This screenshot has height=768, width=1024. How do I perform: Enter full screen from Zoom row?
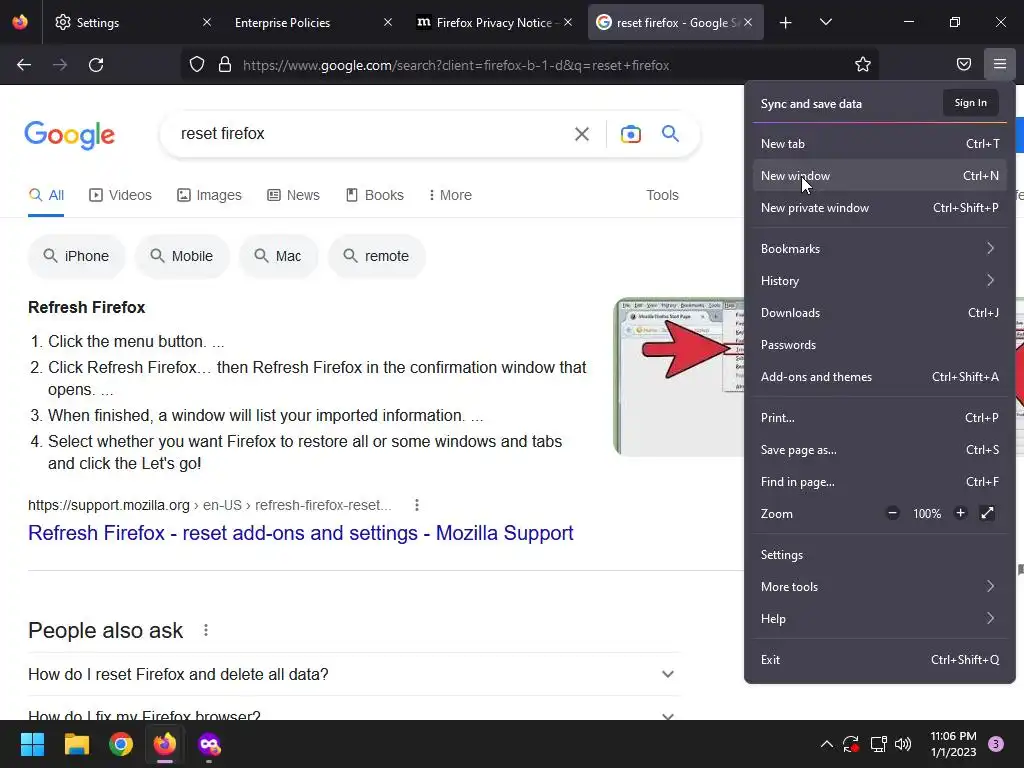coord(987,513)
